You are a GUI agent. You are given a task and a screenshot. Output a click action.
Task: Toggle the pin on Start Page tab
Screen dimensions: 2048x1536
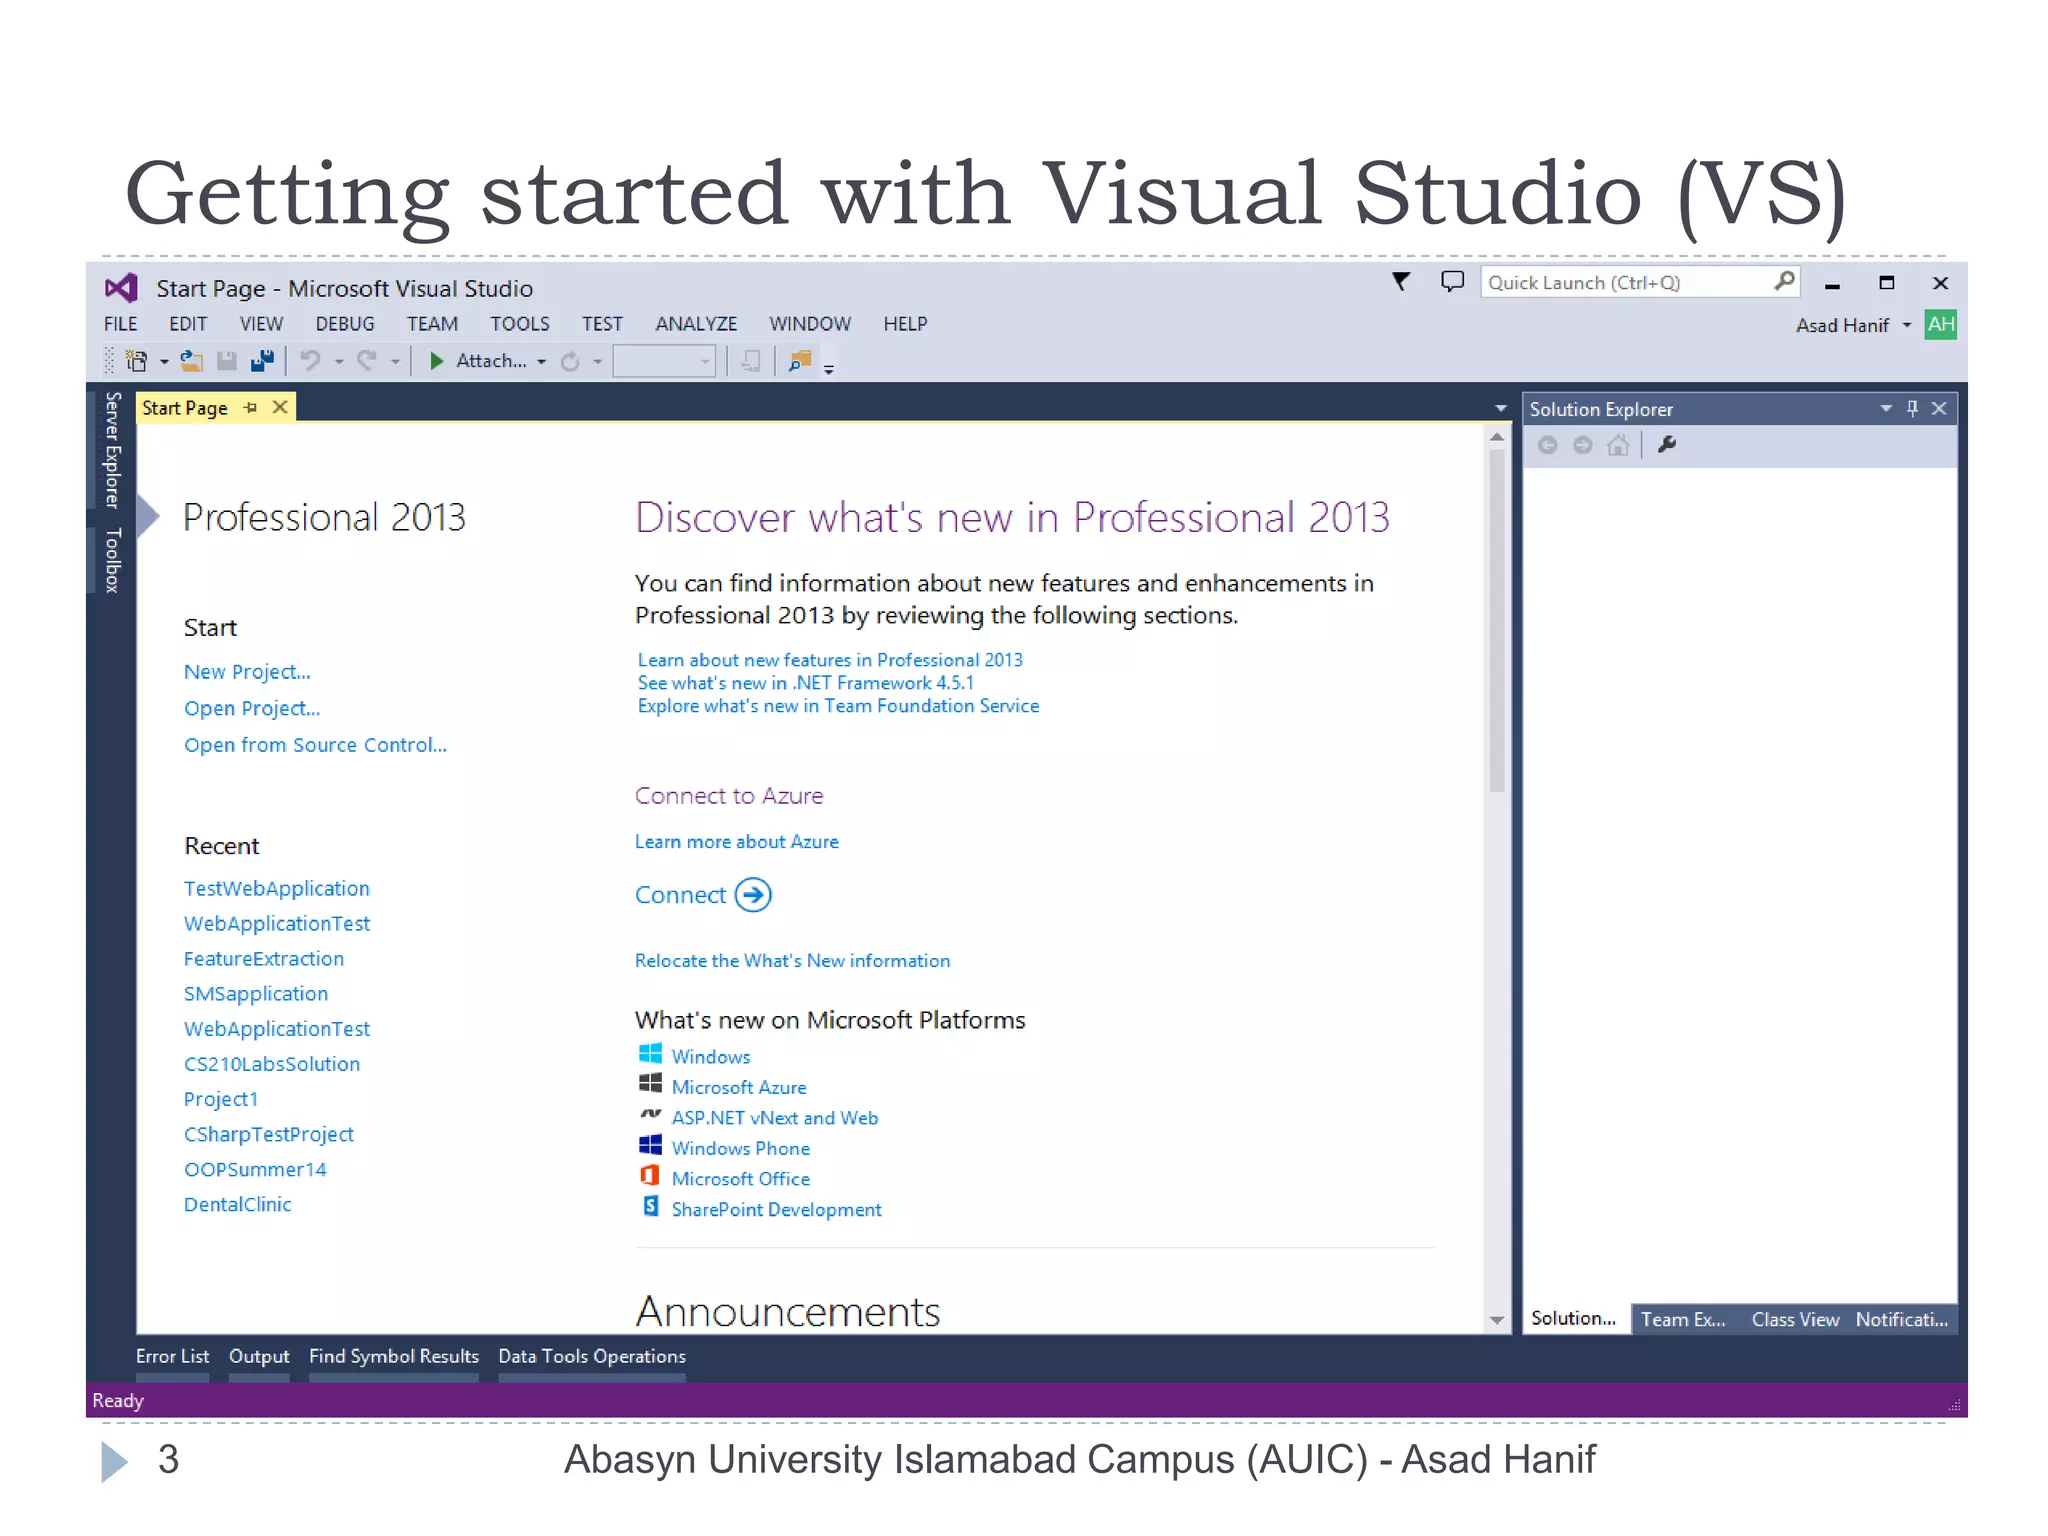[250, 408]
